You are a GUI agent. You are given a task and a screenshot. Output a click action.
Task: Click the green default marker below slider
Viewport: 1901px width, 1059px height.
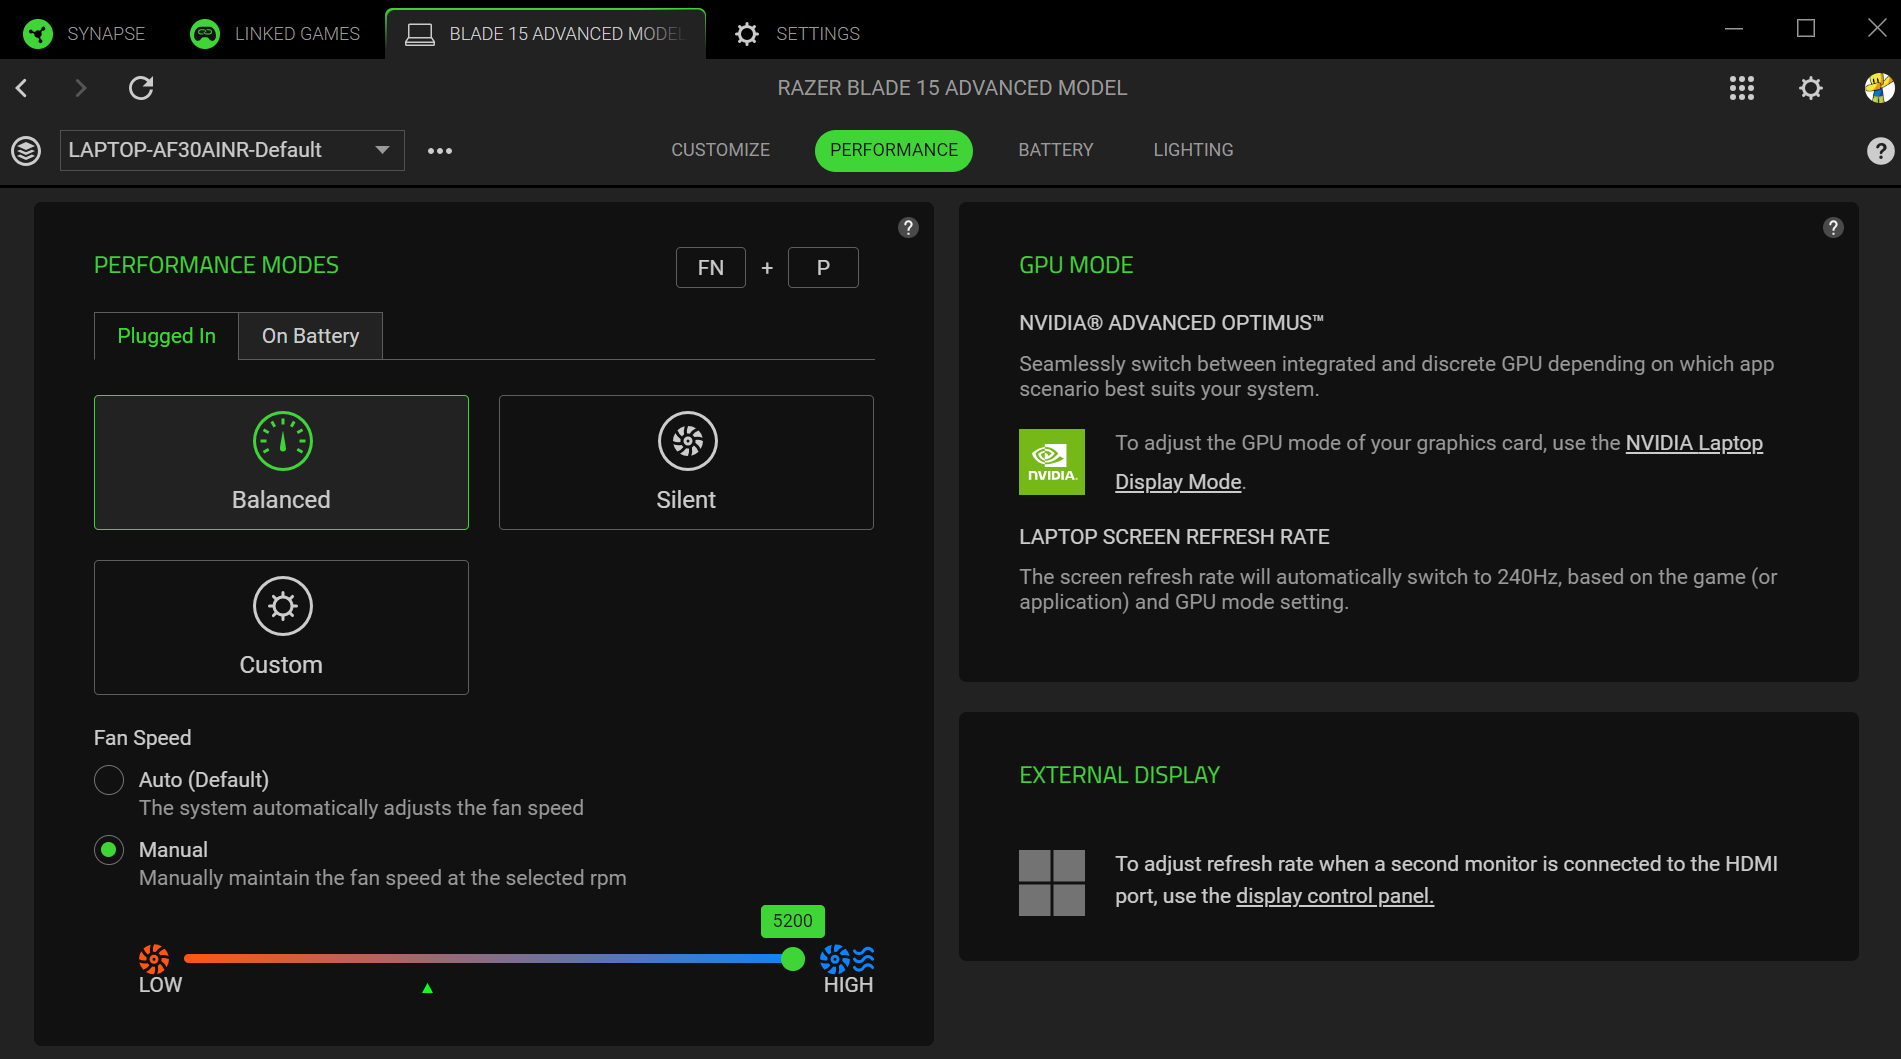pos(427,988)
